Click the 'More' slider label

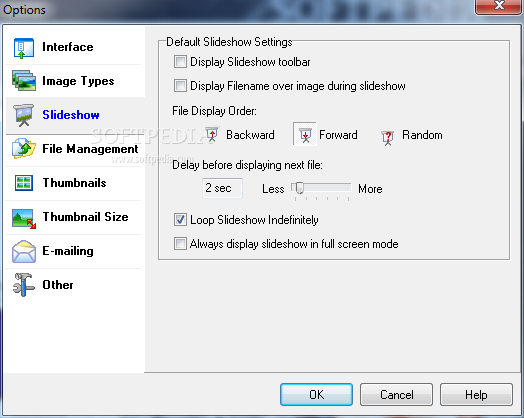pyautogui.click(x=370, y=189)
